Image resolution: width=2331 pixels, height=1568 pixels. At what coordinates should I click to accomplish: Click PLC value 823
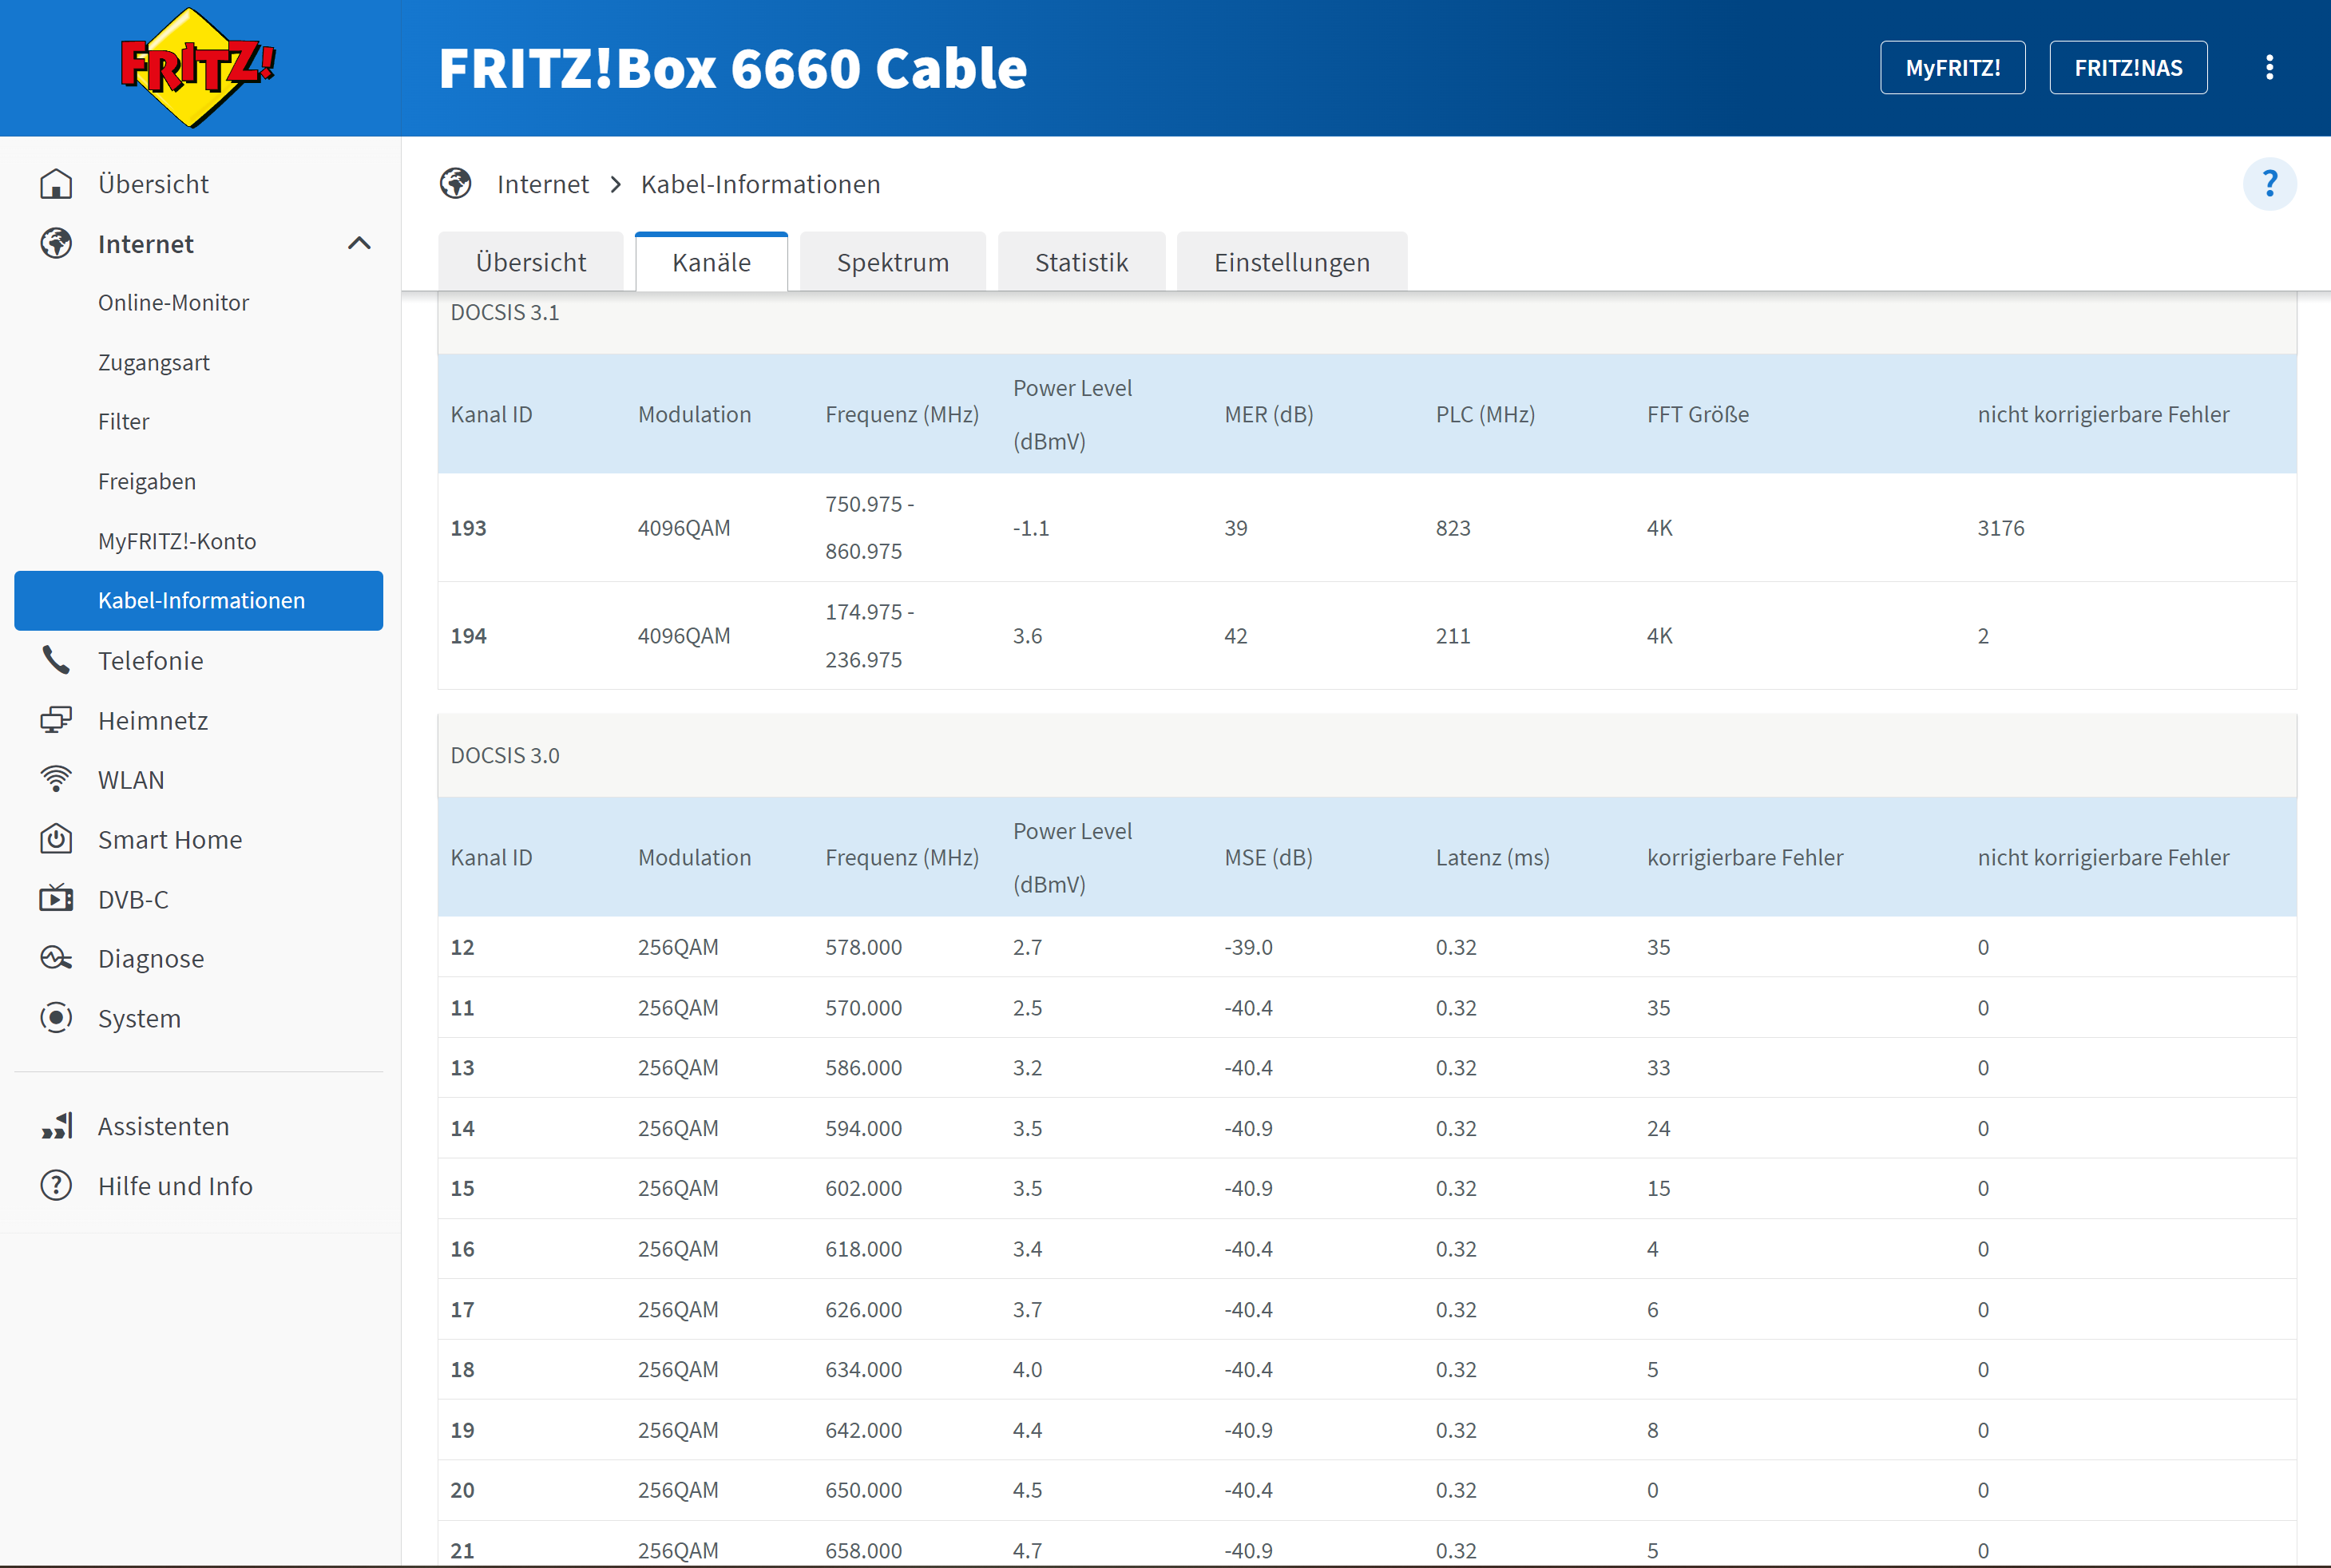point(1453,528)
